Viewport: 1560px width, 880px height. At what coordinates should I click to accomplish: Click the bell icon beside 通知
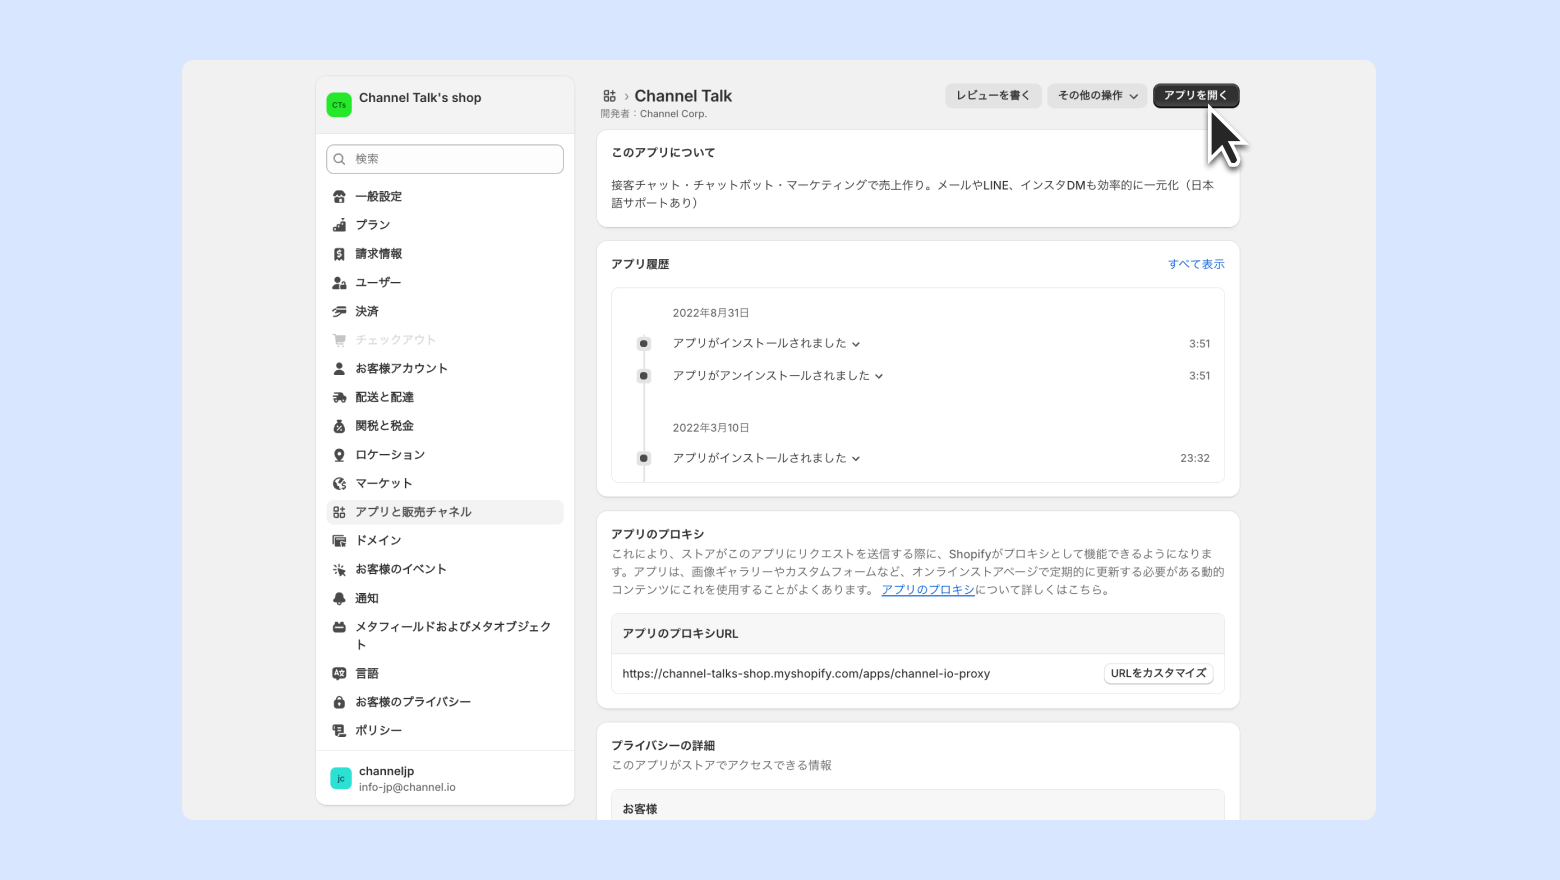click(339, 599)
